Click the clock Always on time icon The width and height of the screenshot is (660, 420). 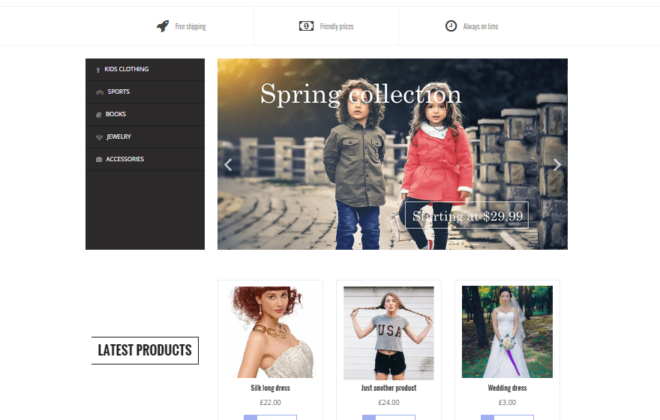(451, 26)
